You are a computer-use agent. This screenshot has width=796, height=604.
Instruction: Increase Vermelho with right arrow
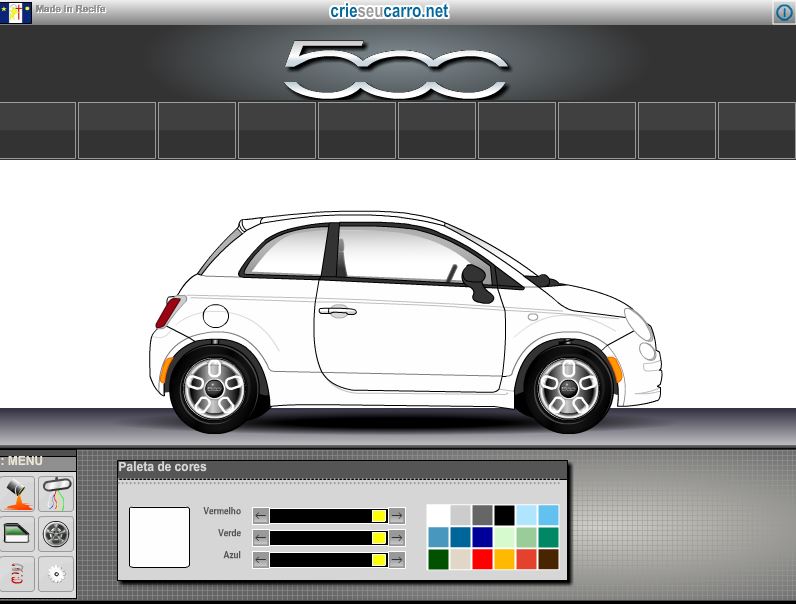pyautogui.click(x=397, y=516)
